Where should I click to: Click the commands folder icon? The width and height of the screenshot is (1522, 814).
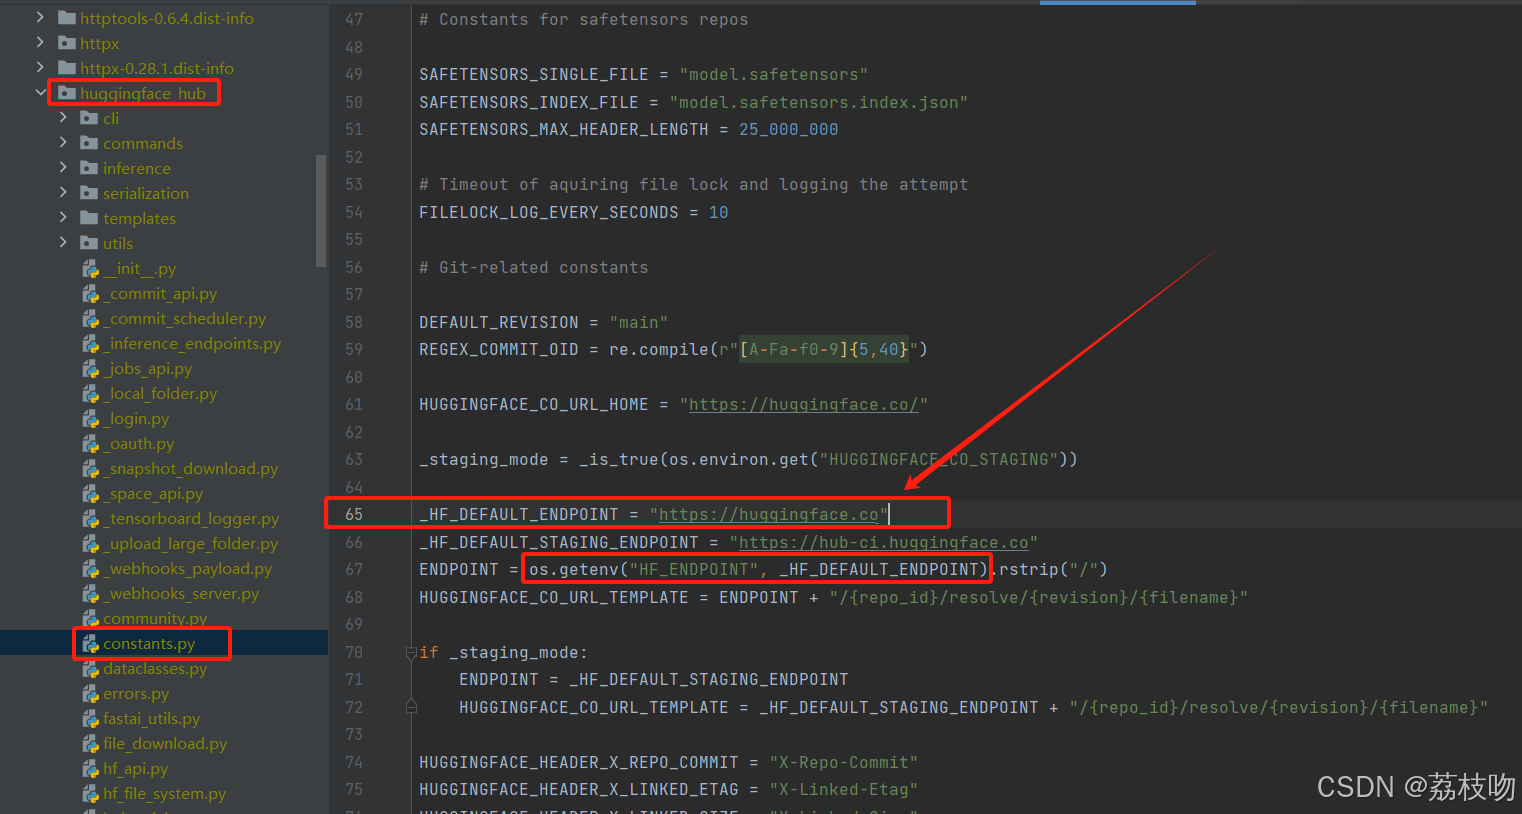(89, 143)
